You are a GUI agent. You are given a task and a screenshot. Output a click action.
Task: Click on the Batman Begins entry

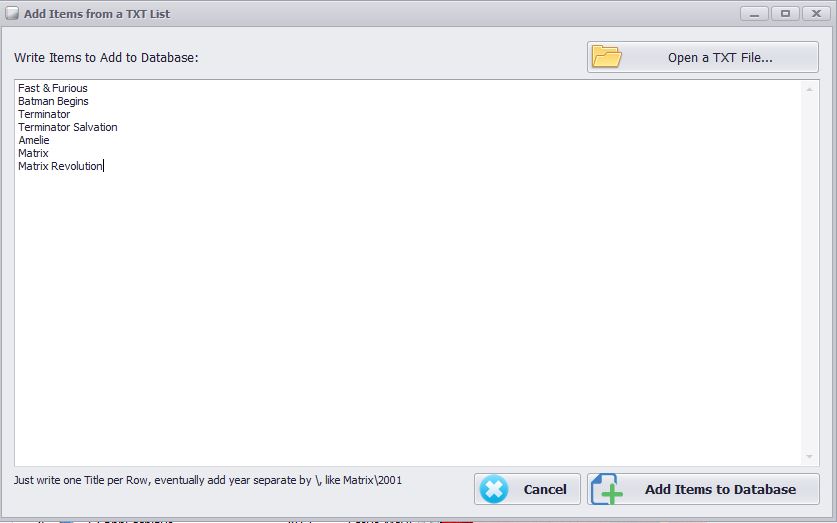[x=53, y=101]
